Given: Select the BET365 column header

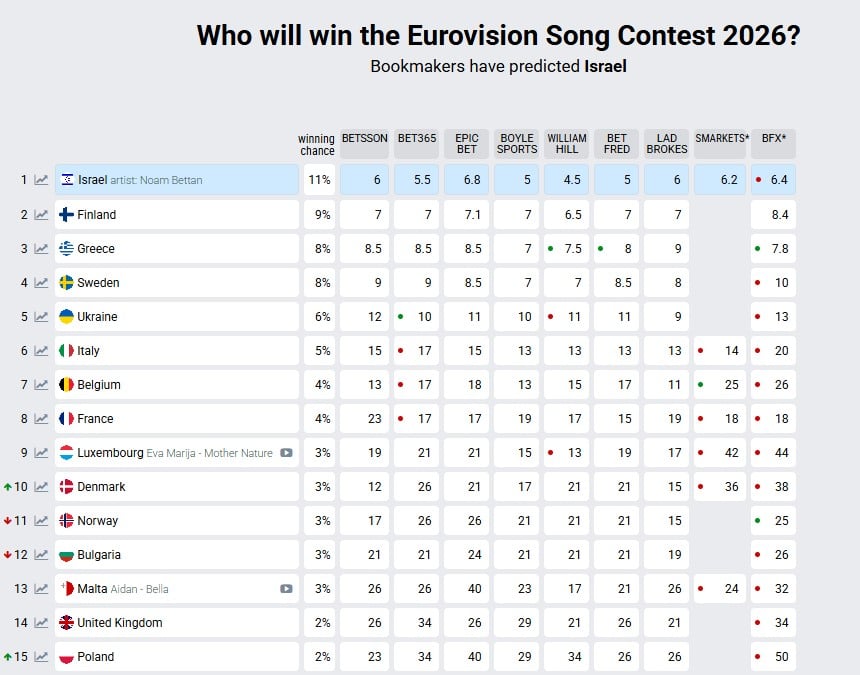Looking at the screenshot, I should [x=416, y=139].
